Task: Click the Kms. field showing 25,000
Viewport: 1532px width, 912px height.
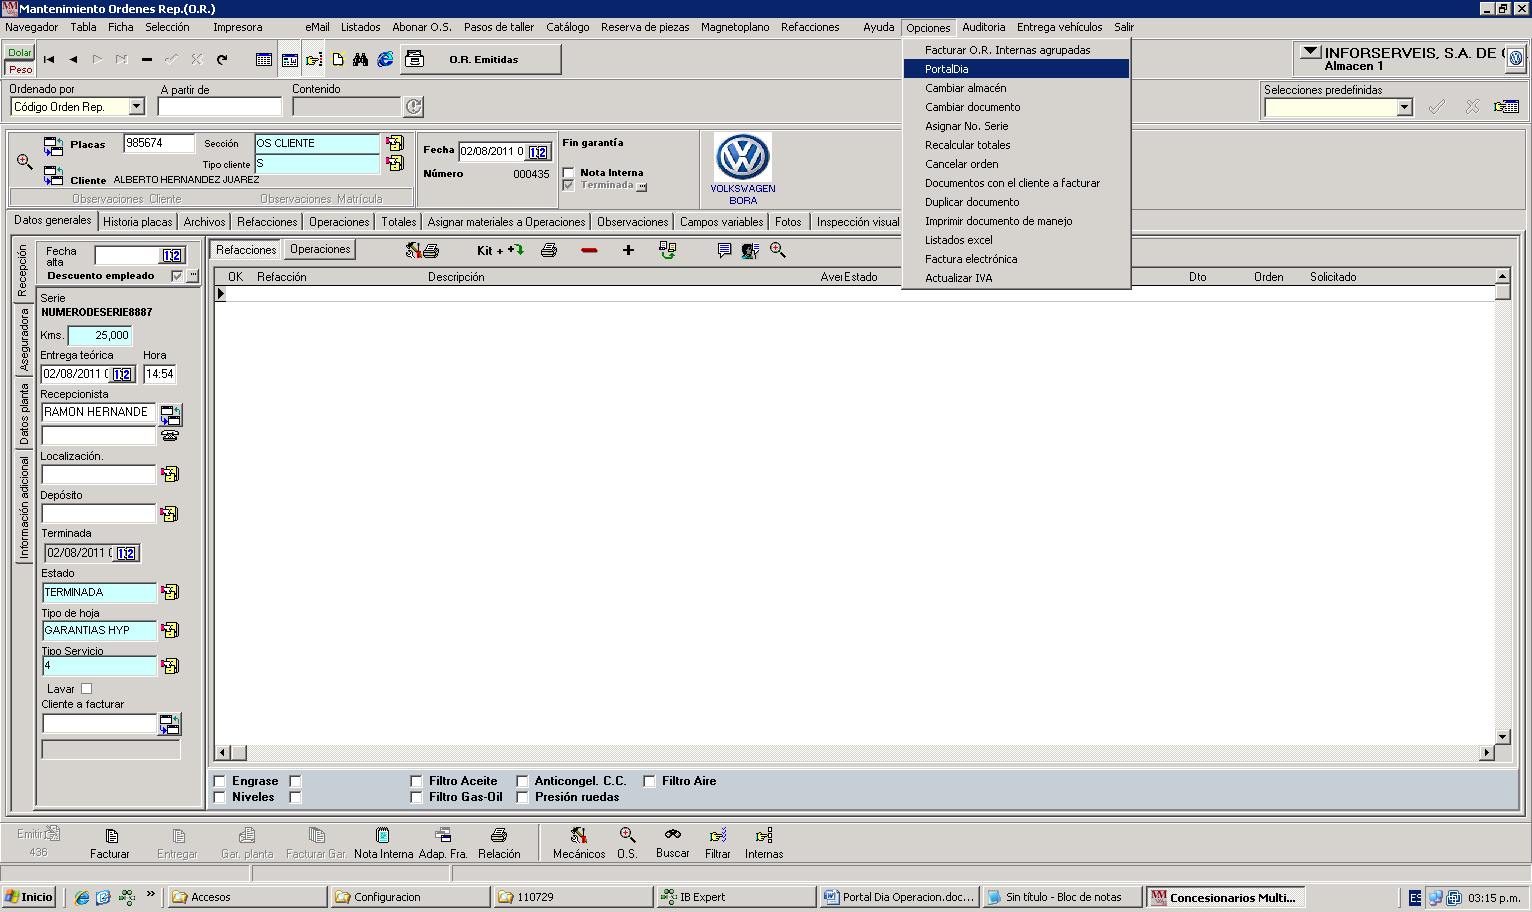Action: point(100,336)
